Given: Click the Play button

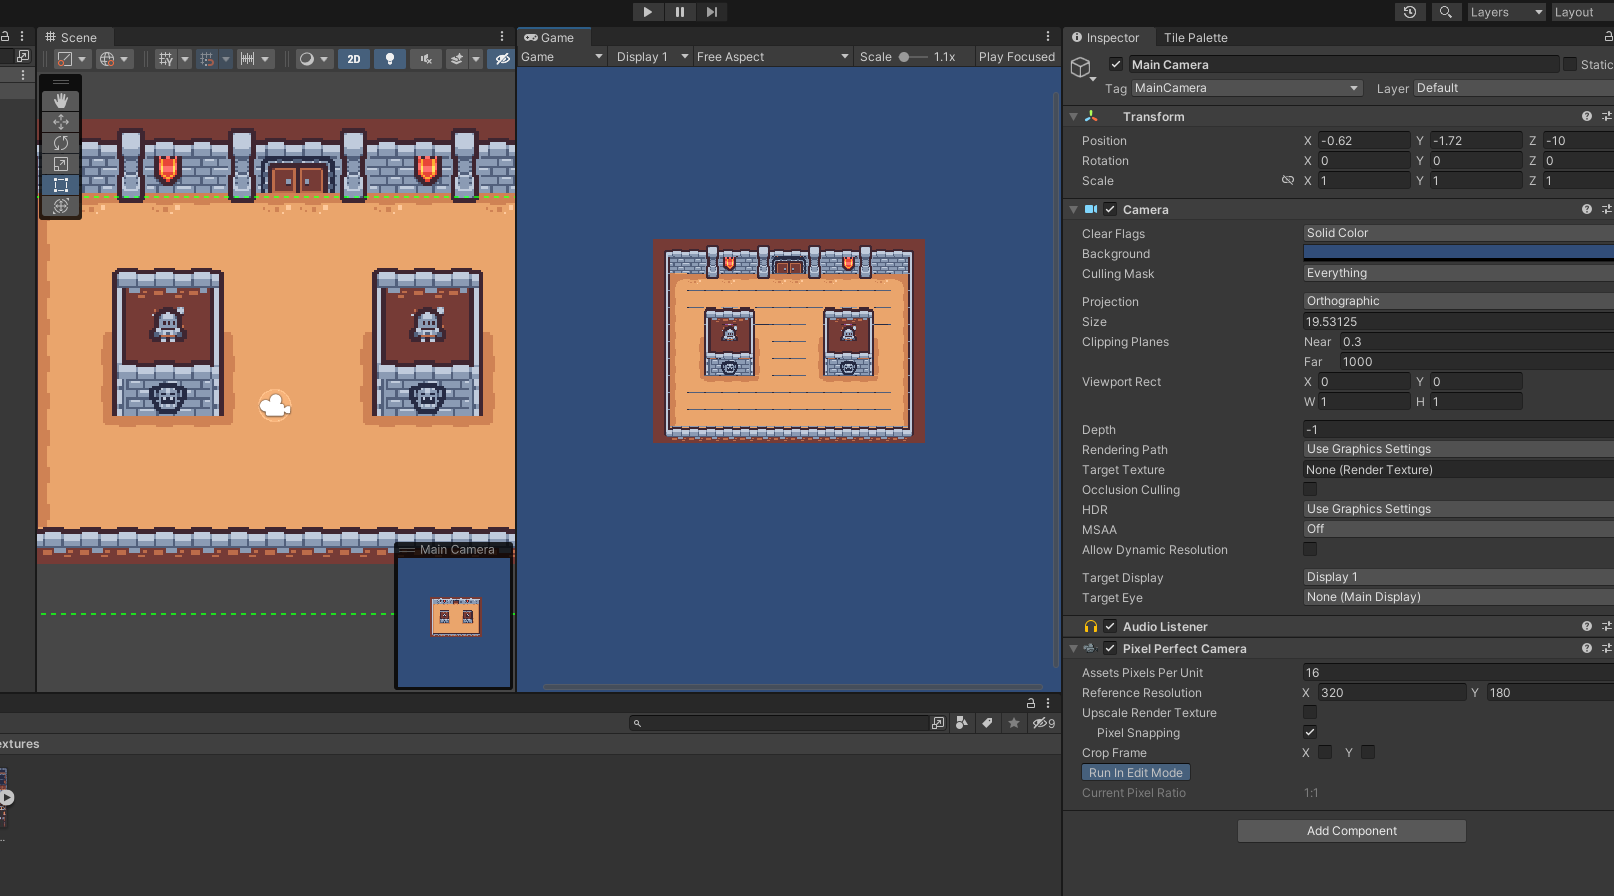Looking at the screenshot, I should click(x=648, y=12).
